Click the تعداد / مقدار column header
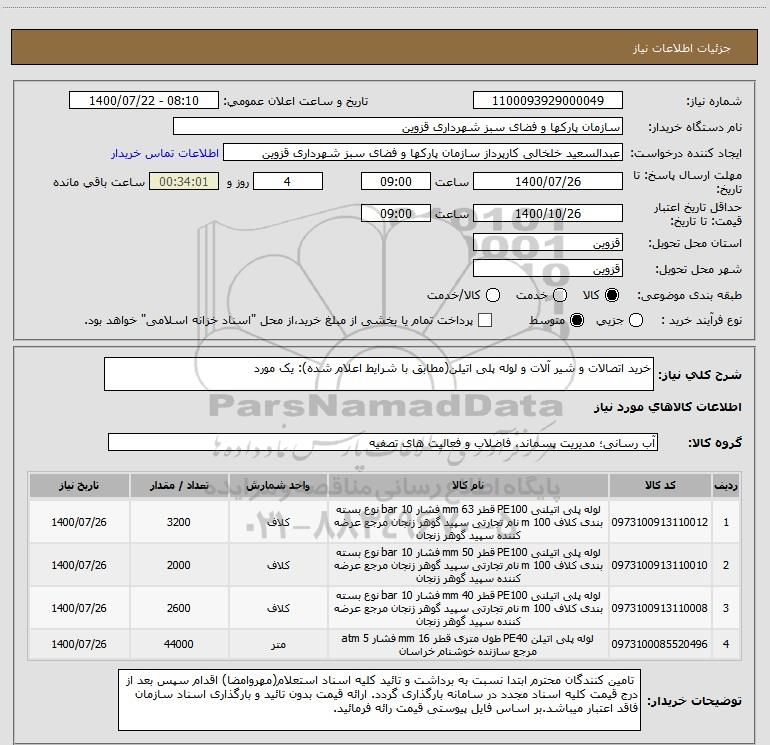Screen dimensions: 770x745 (179, 486)
